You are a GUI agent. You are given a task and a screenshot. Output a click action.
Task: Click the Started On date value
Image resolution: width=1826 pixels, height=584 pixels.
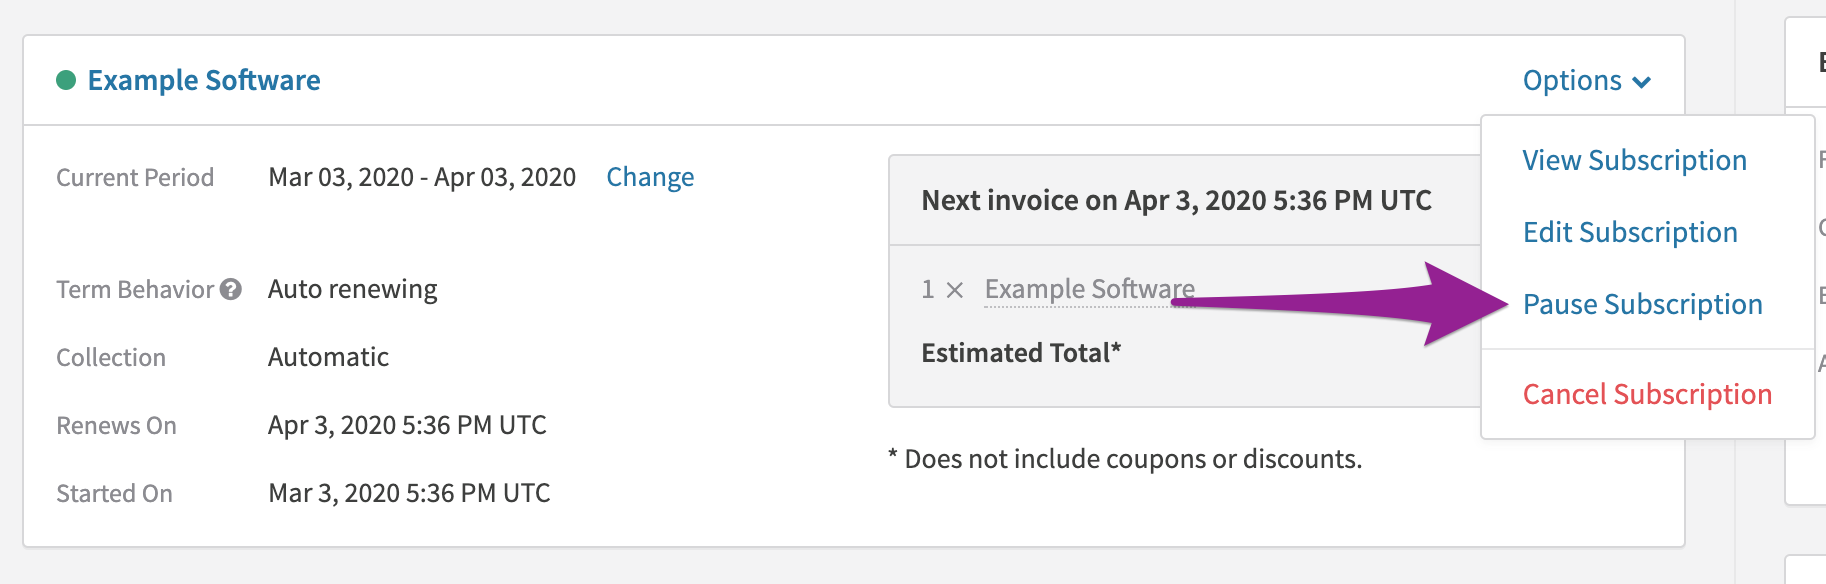tap(409, 493)
